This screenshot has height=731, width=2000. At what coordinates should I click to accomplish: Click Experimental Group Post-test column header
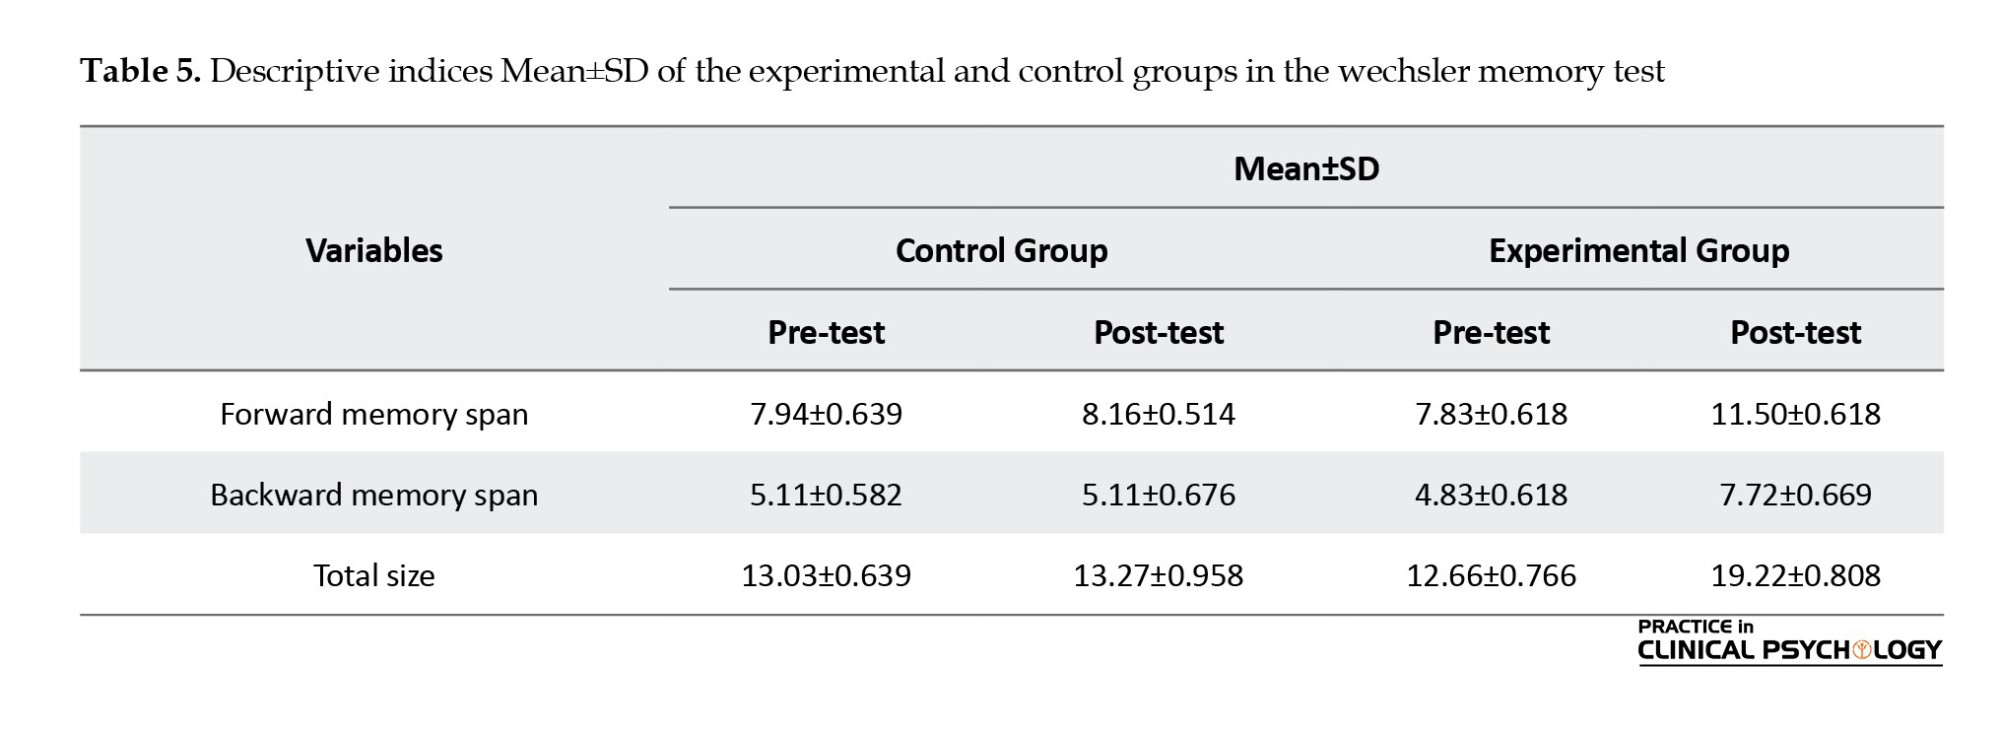pyautogui.click(x=1795, y=332)
